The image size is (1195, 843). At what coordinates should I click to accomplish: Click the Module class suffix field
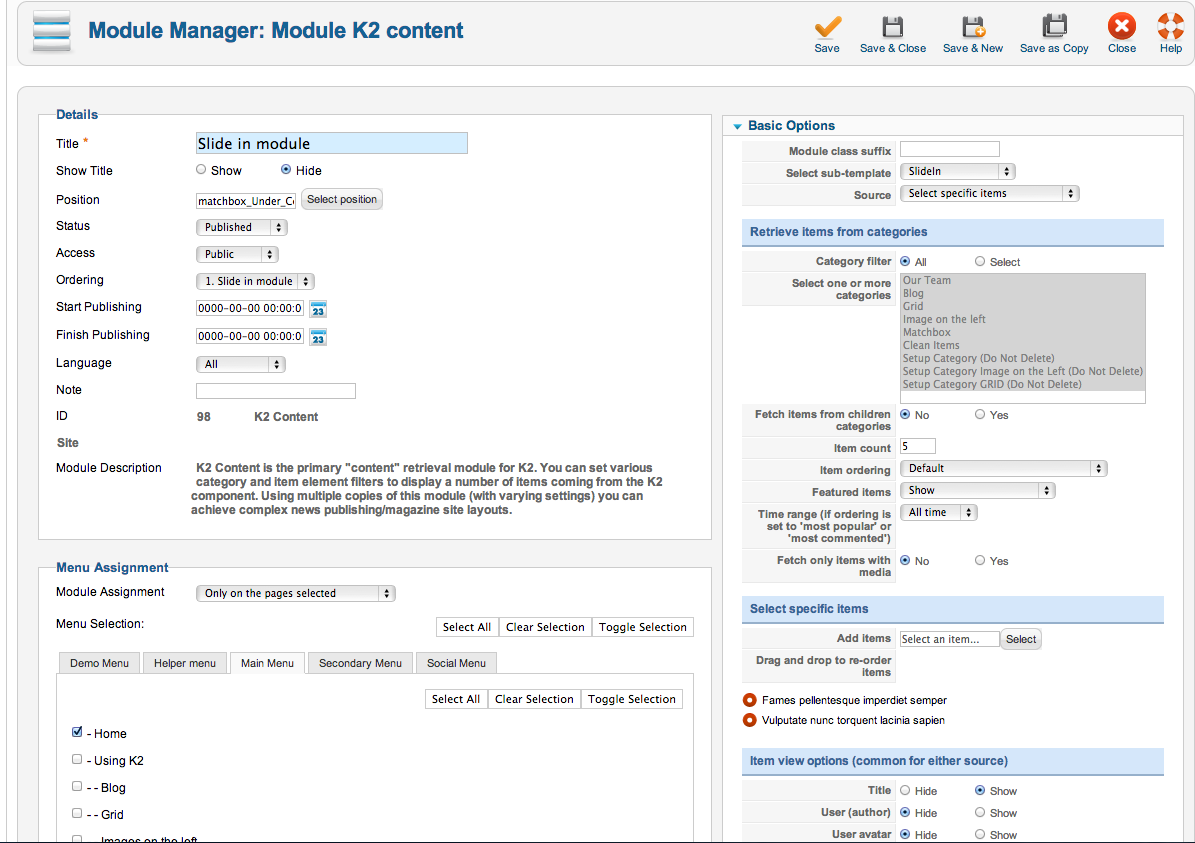coord(950,149)
